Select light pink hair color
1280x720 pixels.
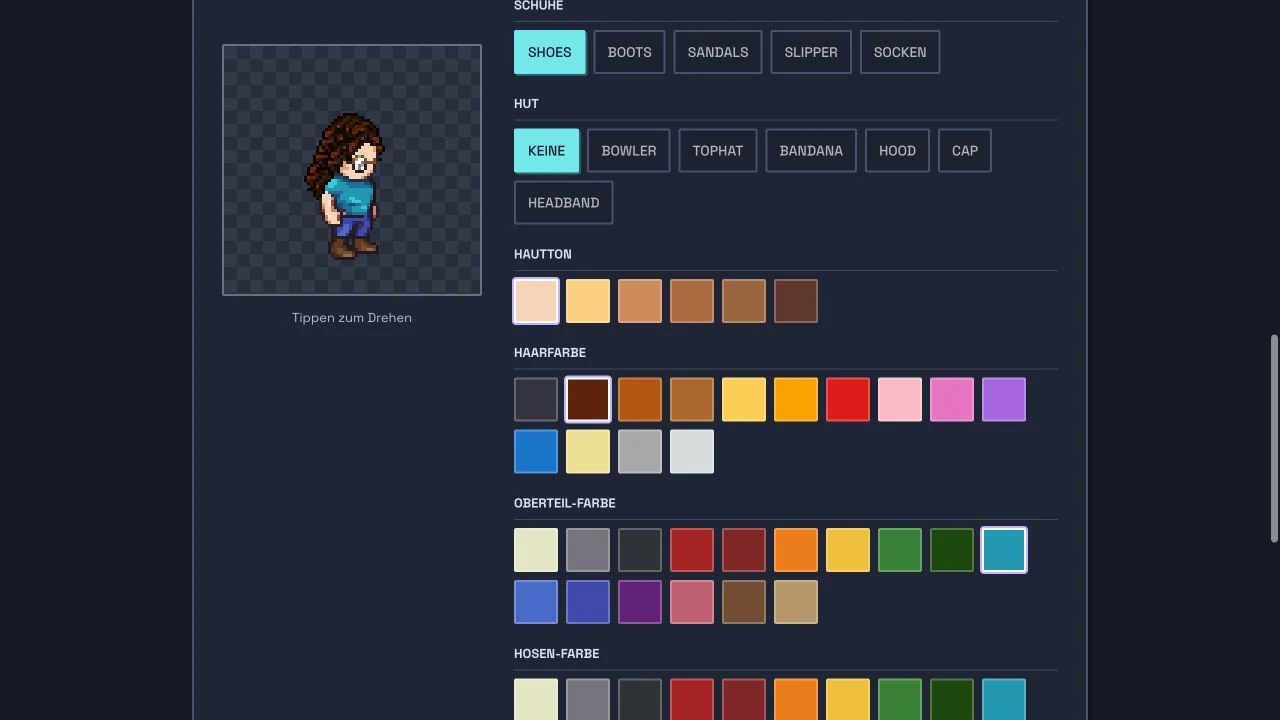[x=900, y=400]
